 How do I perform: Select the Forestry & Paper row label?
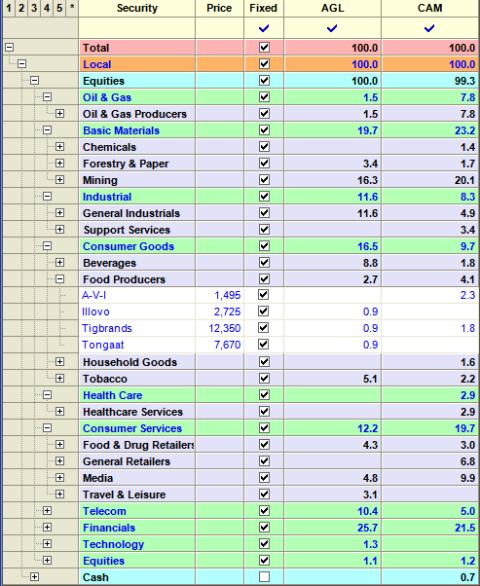click(x=126, y=164)
